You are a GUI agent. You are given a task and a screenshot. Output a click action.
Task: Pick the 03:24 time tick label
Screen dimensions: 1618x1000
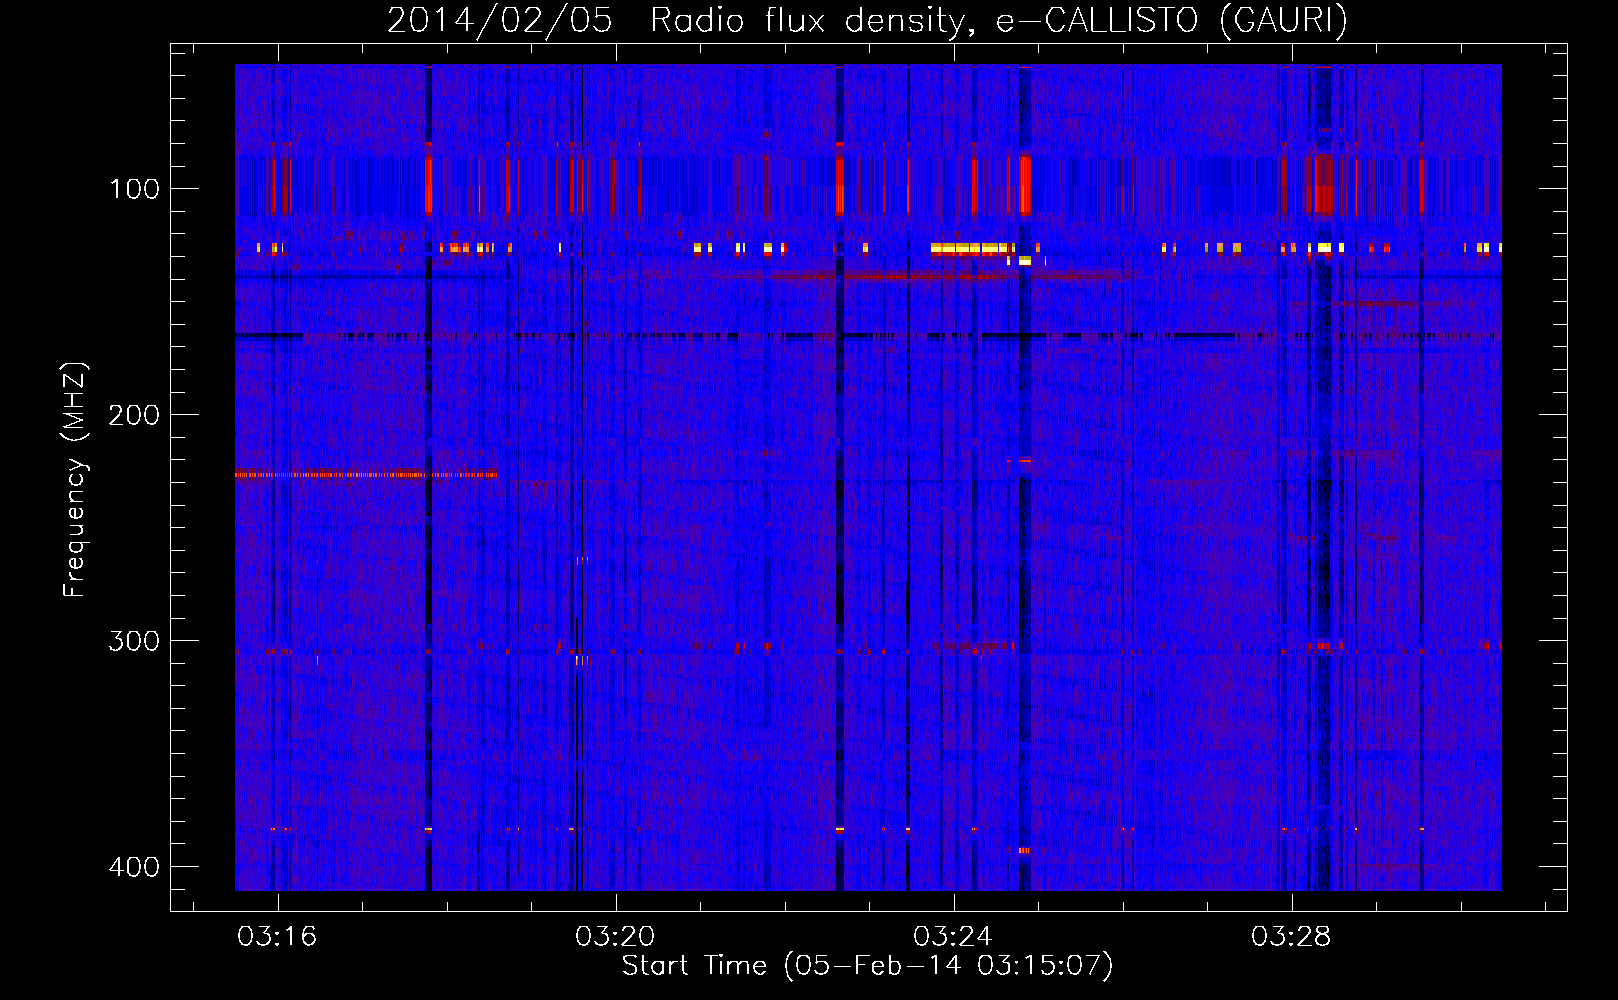coord(953,937)
